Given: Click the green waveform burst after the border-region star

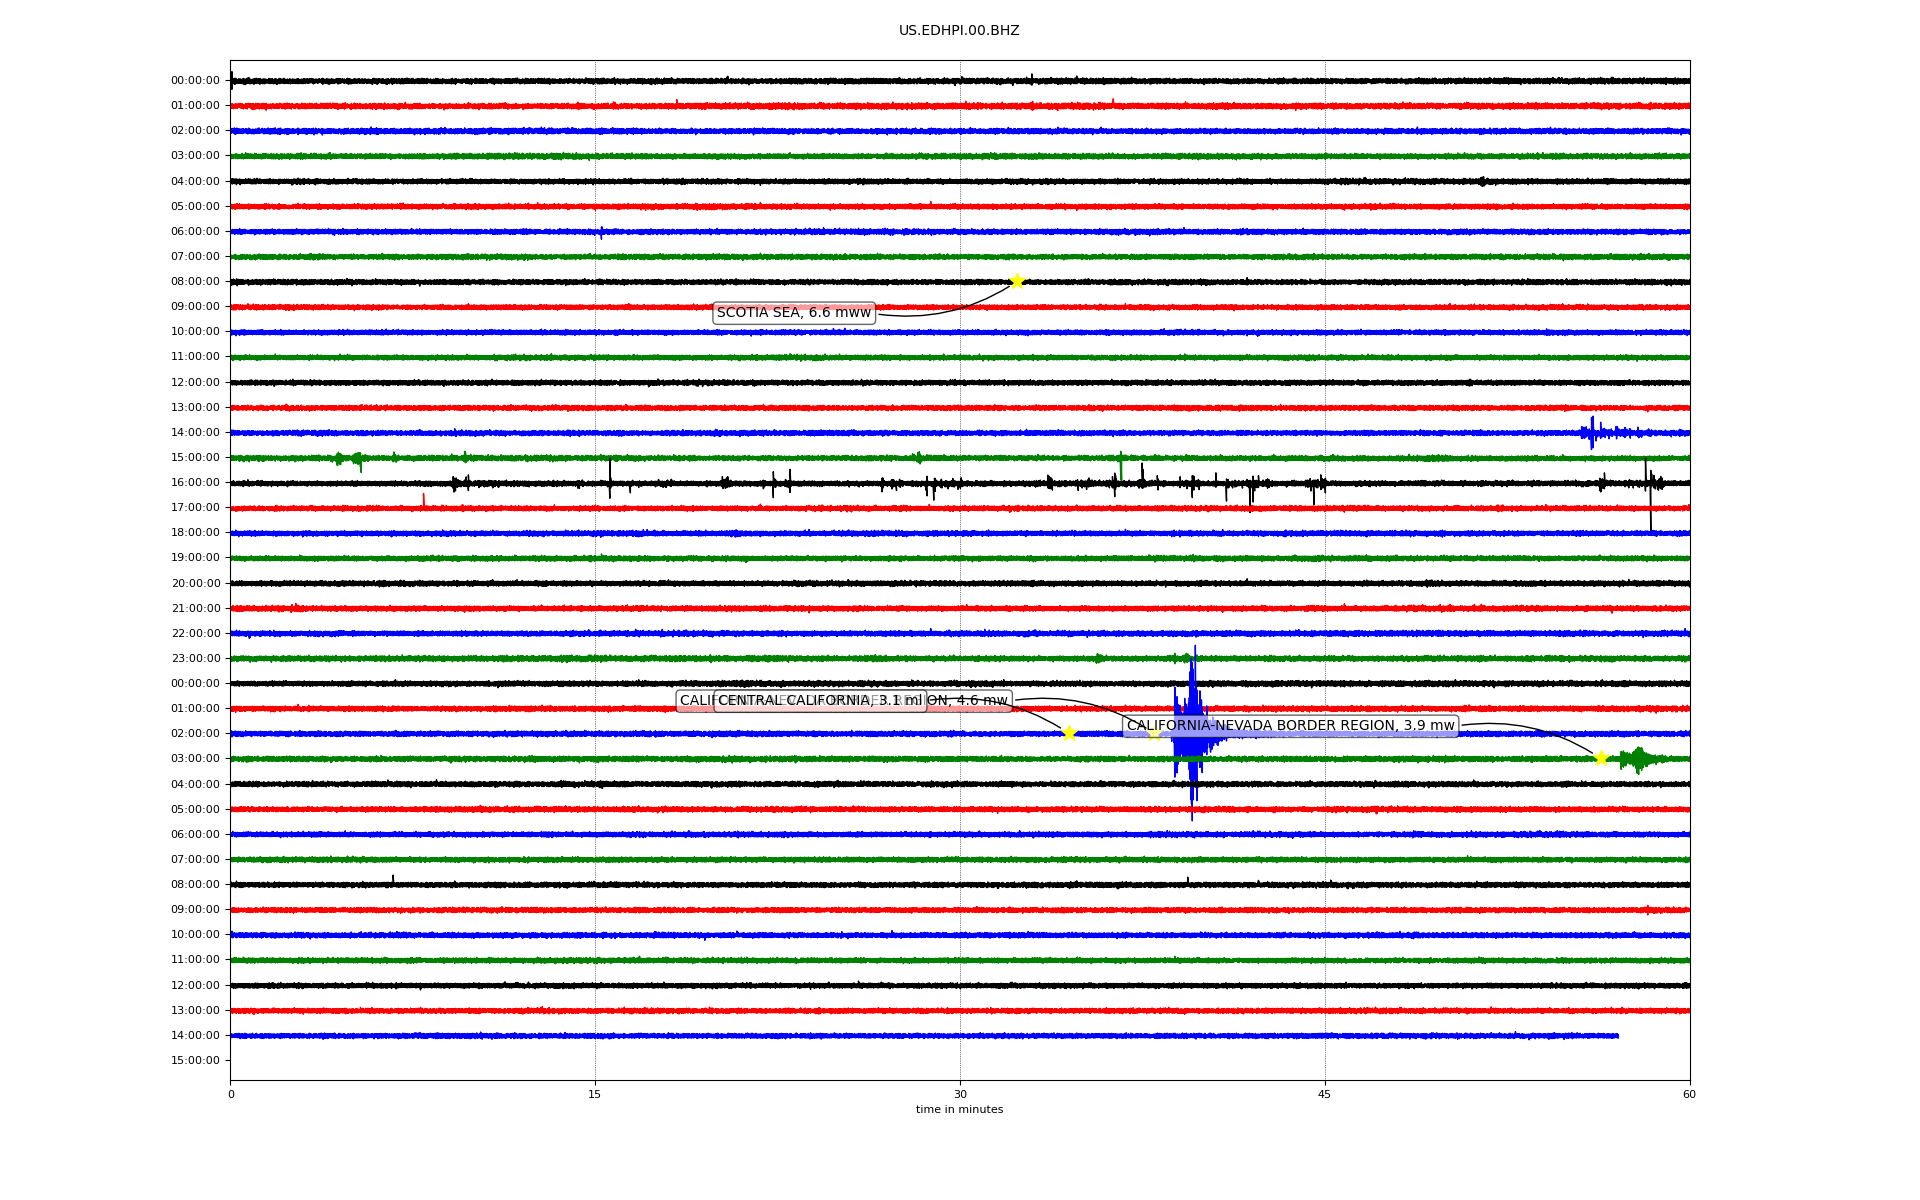Looking at the screenshot, I should pos(1640,759).
